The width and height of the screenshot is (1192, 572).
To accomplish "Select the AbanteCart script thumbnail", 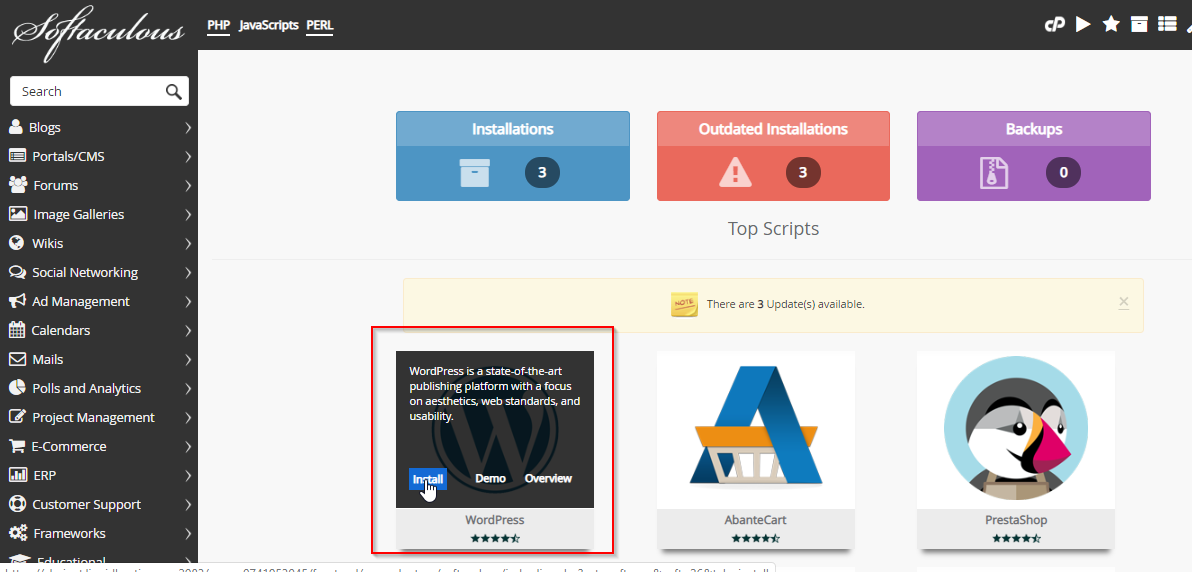I will pos(756,430).
